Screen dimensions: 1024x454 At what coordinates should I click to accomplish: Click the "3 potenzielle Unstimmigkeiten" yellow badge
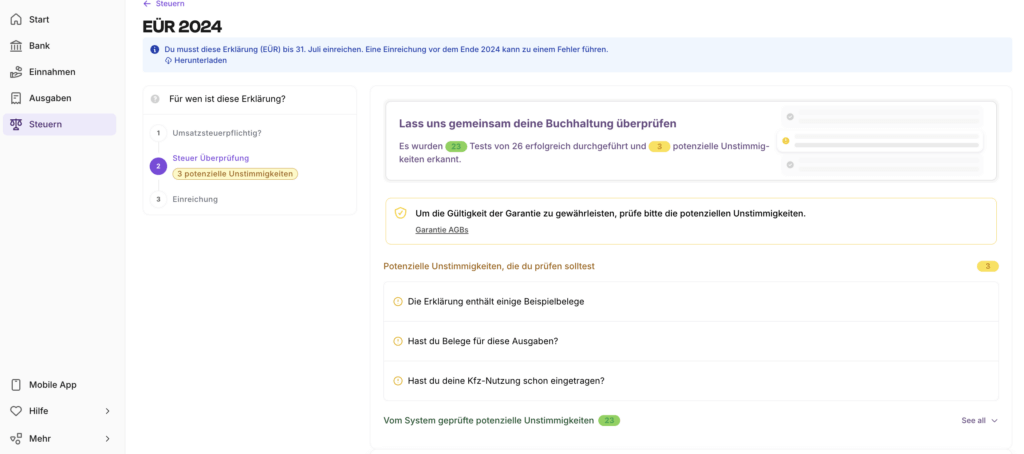[x=235, y=174]
